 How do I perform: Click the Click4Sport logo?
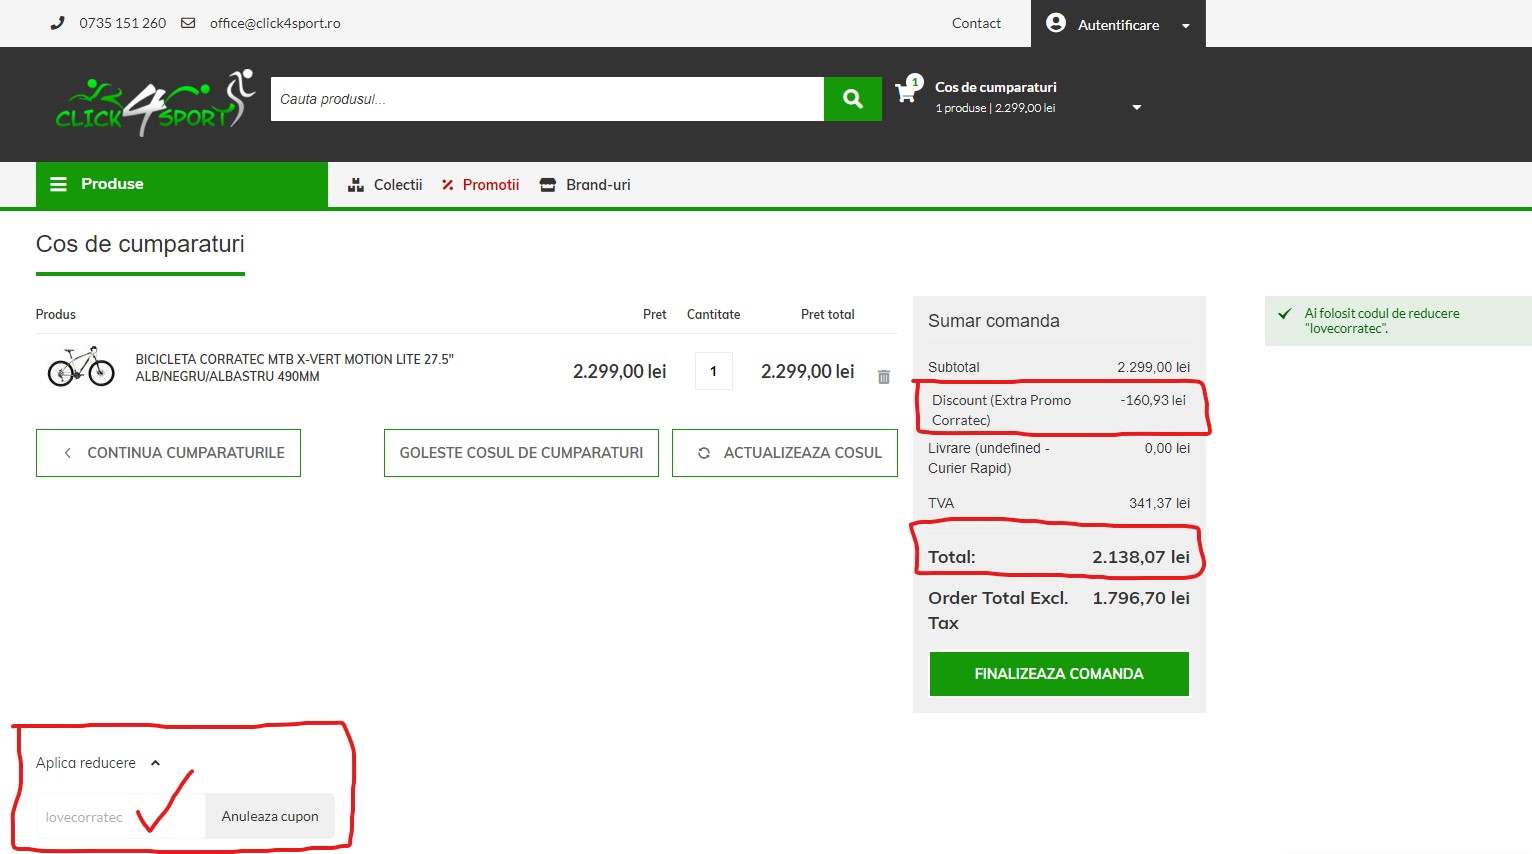point(155,102)
